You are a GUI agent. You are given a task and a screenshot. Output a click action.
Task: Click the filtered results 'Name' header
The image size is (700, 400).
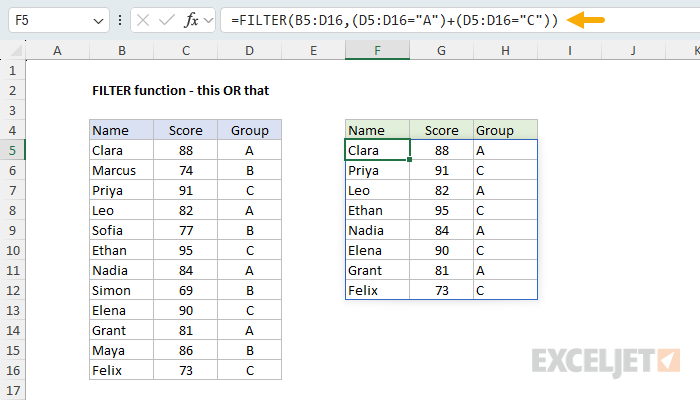(377, 130)
